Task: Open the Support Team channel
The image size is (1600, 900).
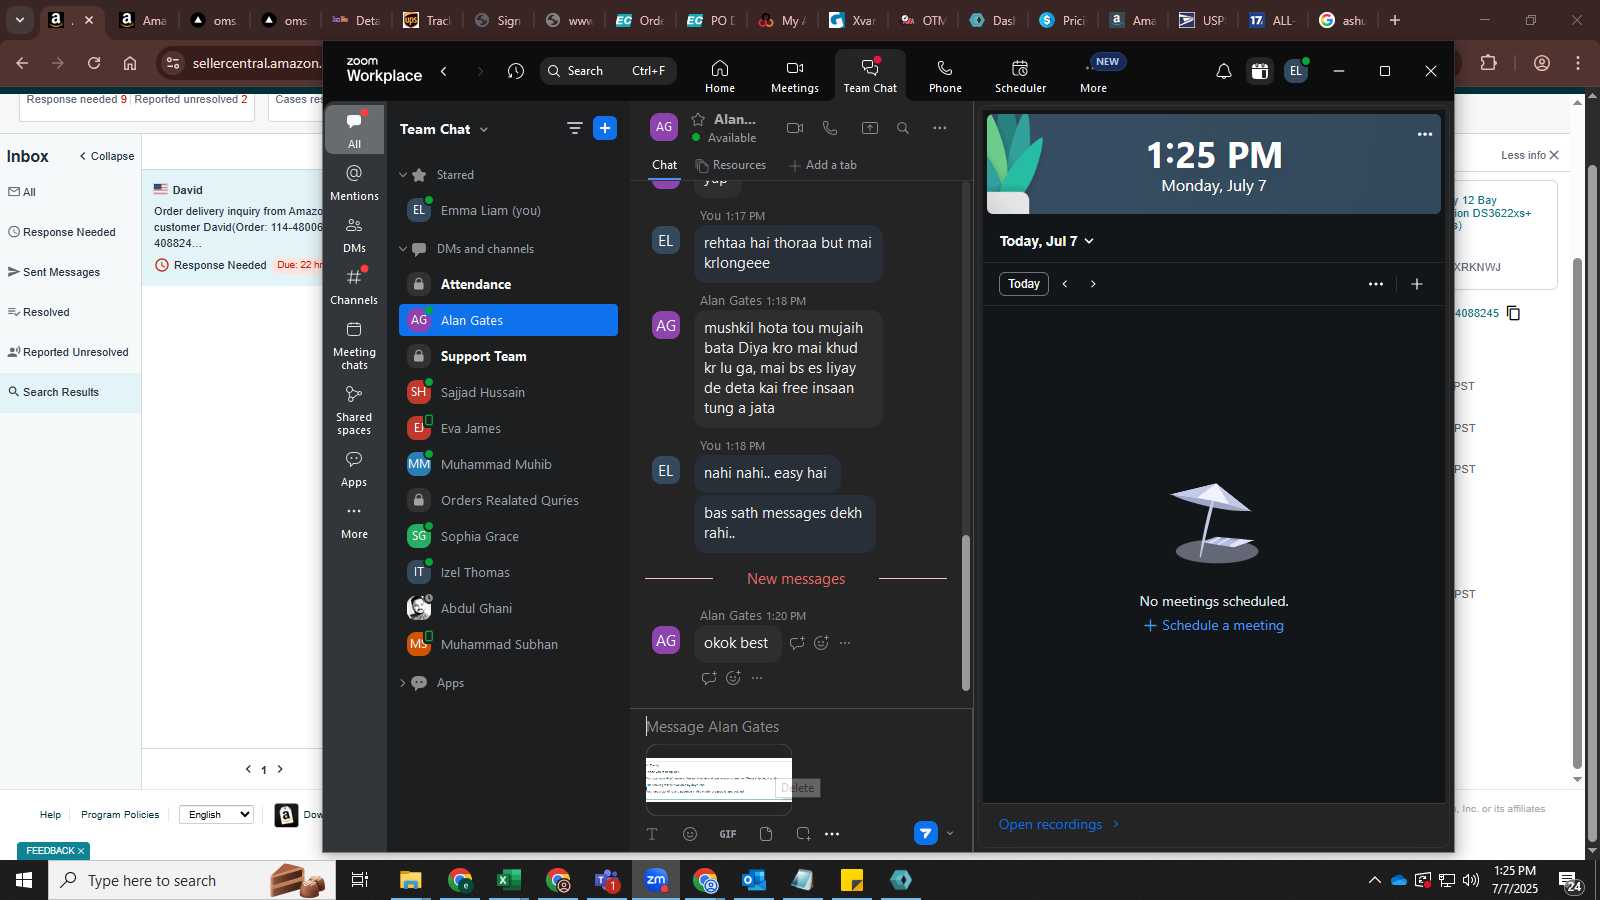Action: pos(508,356)
